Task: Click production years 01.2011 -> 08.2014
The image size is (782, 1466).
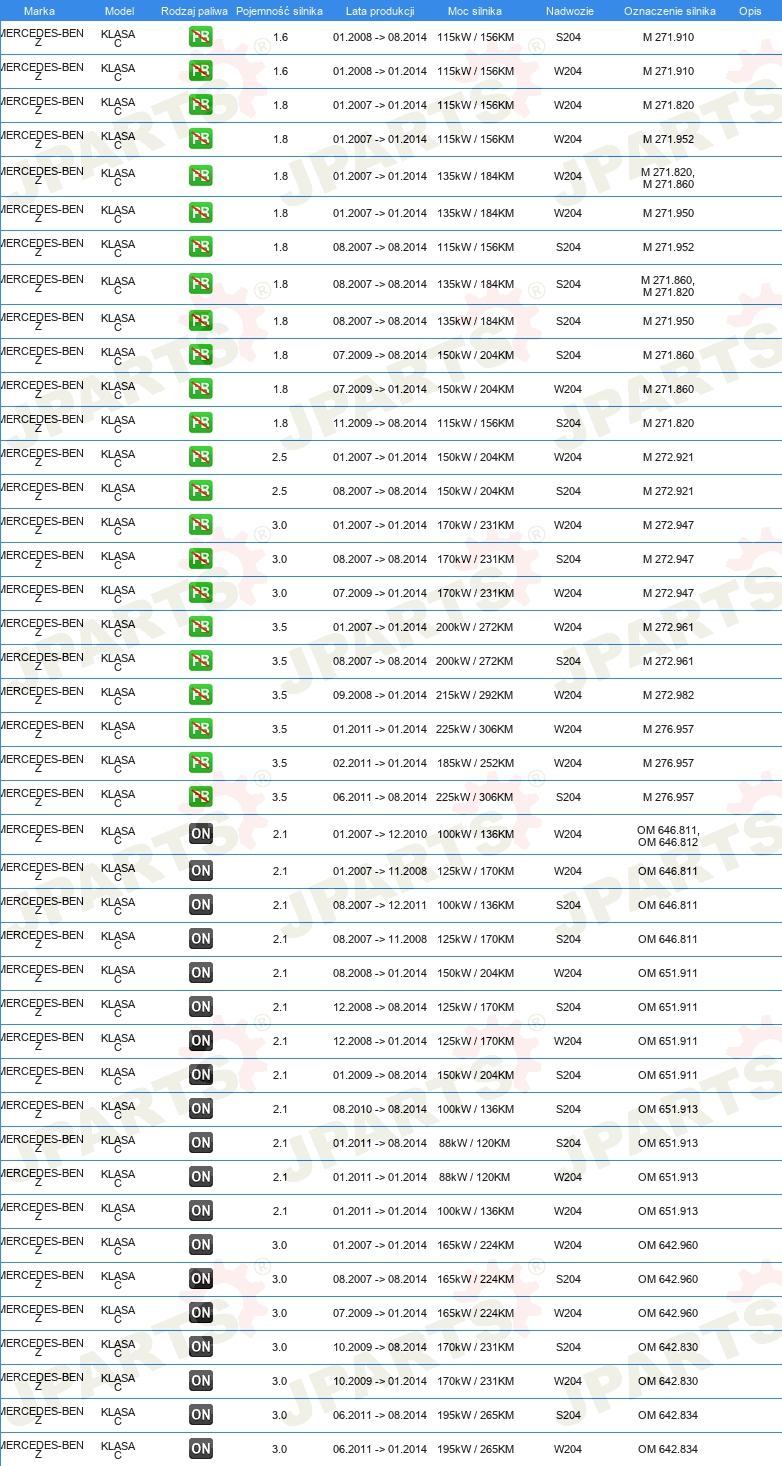Action: [x=380, y=1143]
